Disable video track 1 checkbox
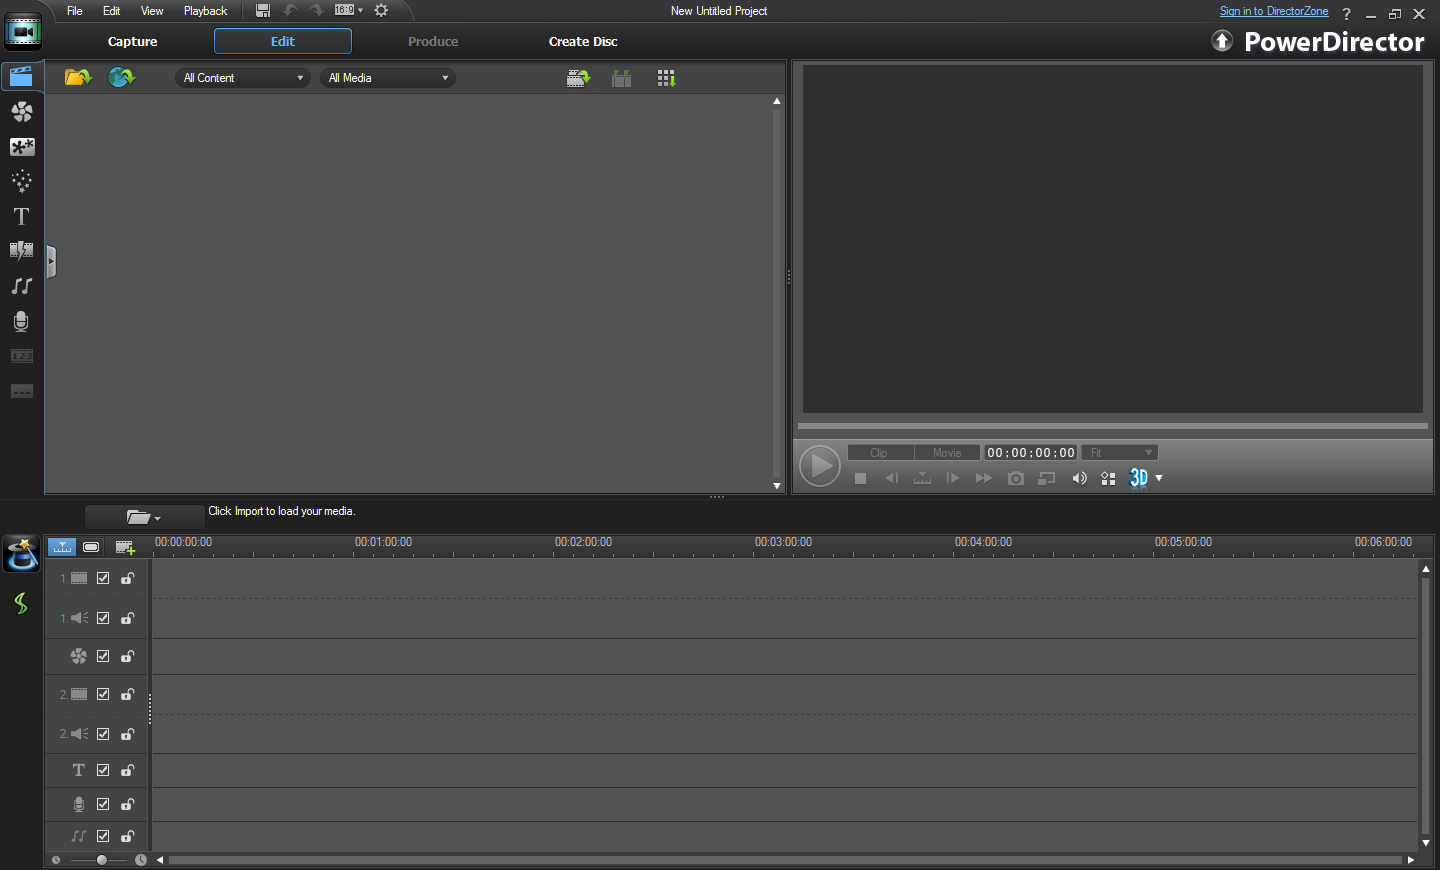This screenshot has width=1440, height=870. coord(103,578)
